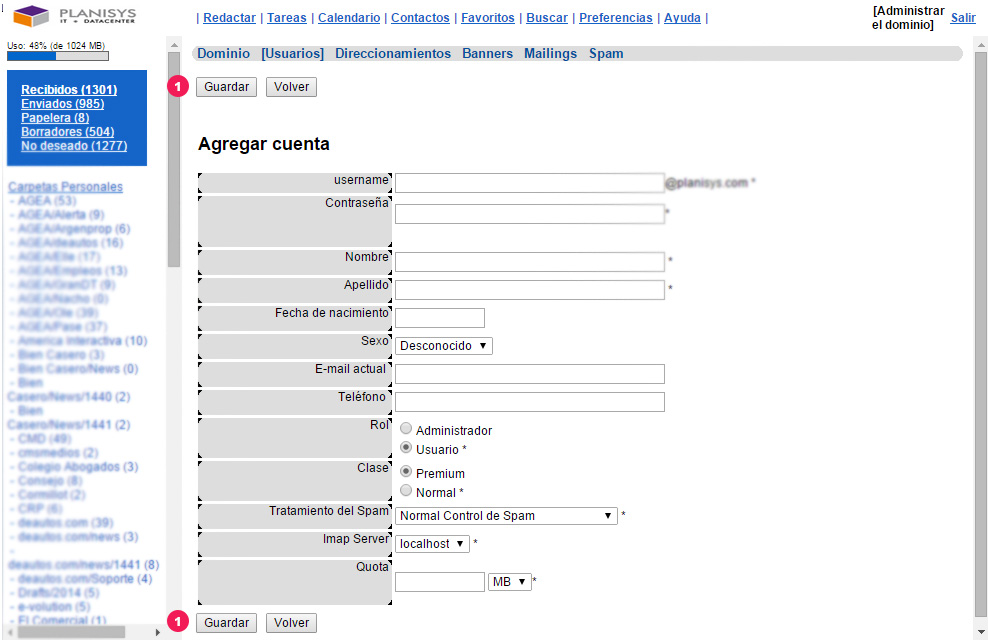Open the Recibidos (1301) folder
This screenshot has width=988, height=640.
[x=69, y=89]
